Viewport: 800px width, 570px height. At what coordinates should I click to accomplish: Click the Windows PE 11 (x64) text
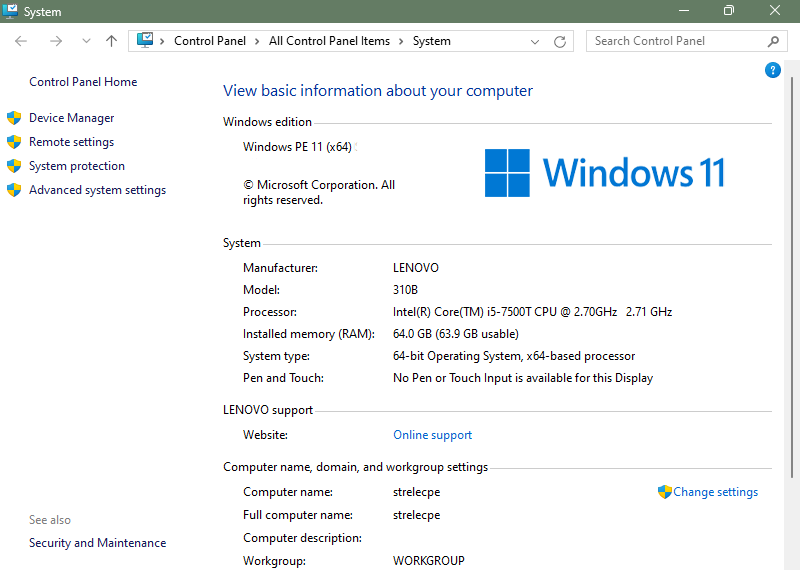point(297,147)
